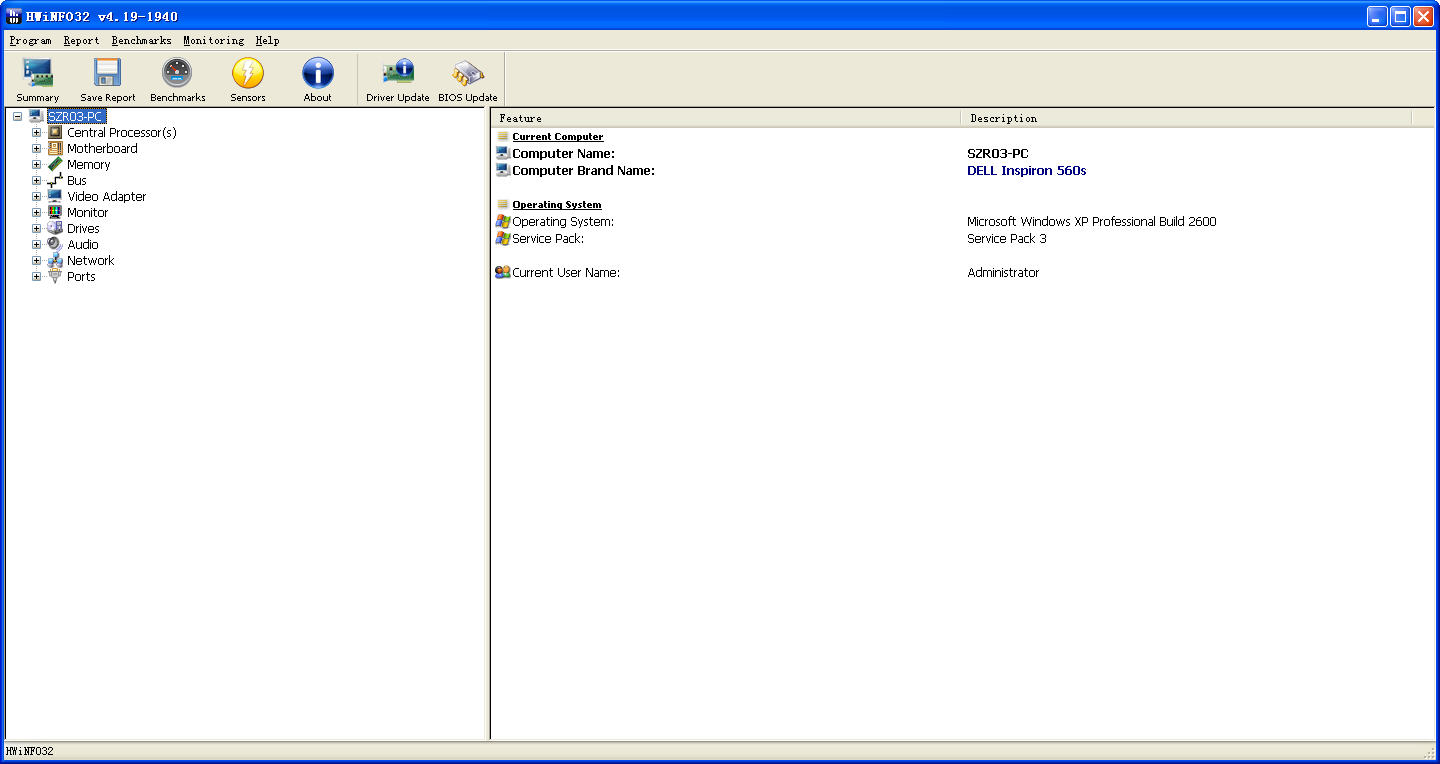Click the Feature column header

[725, 118]
